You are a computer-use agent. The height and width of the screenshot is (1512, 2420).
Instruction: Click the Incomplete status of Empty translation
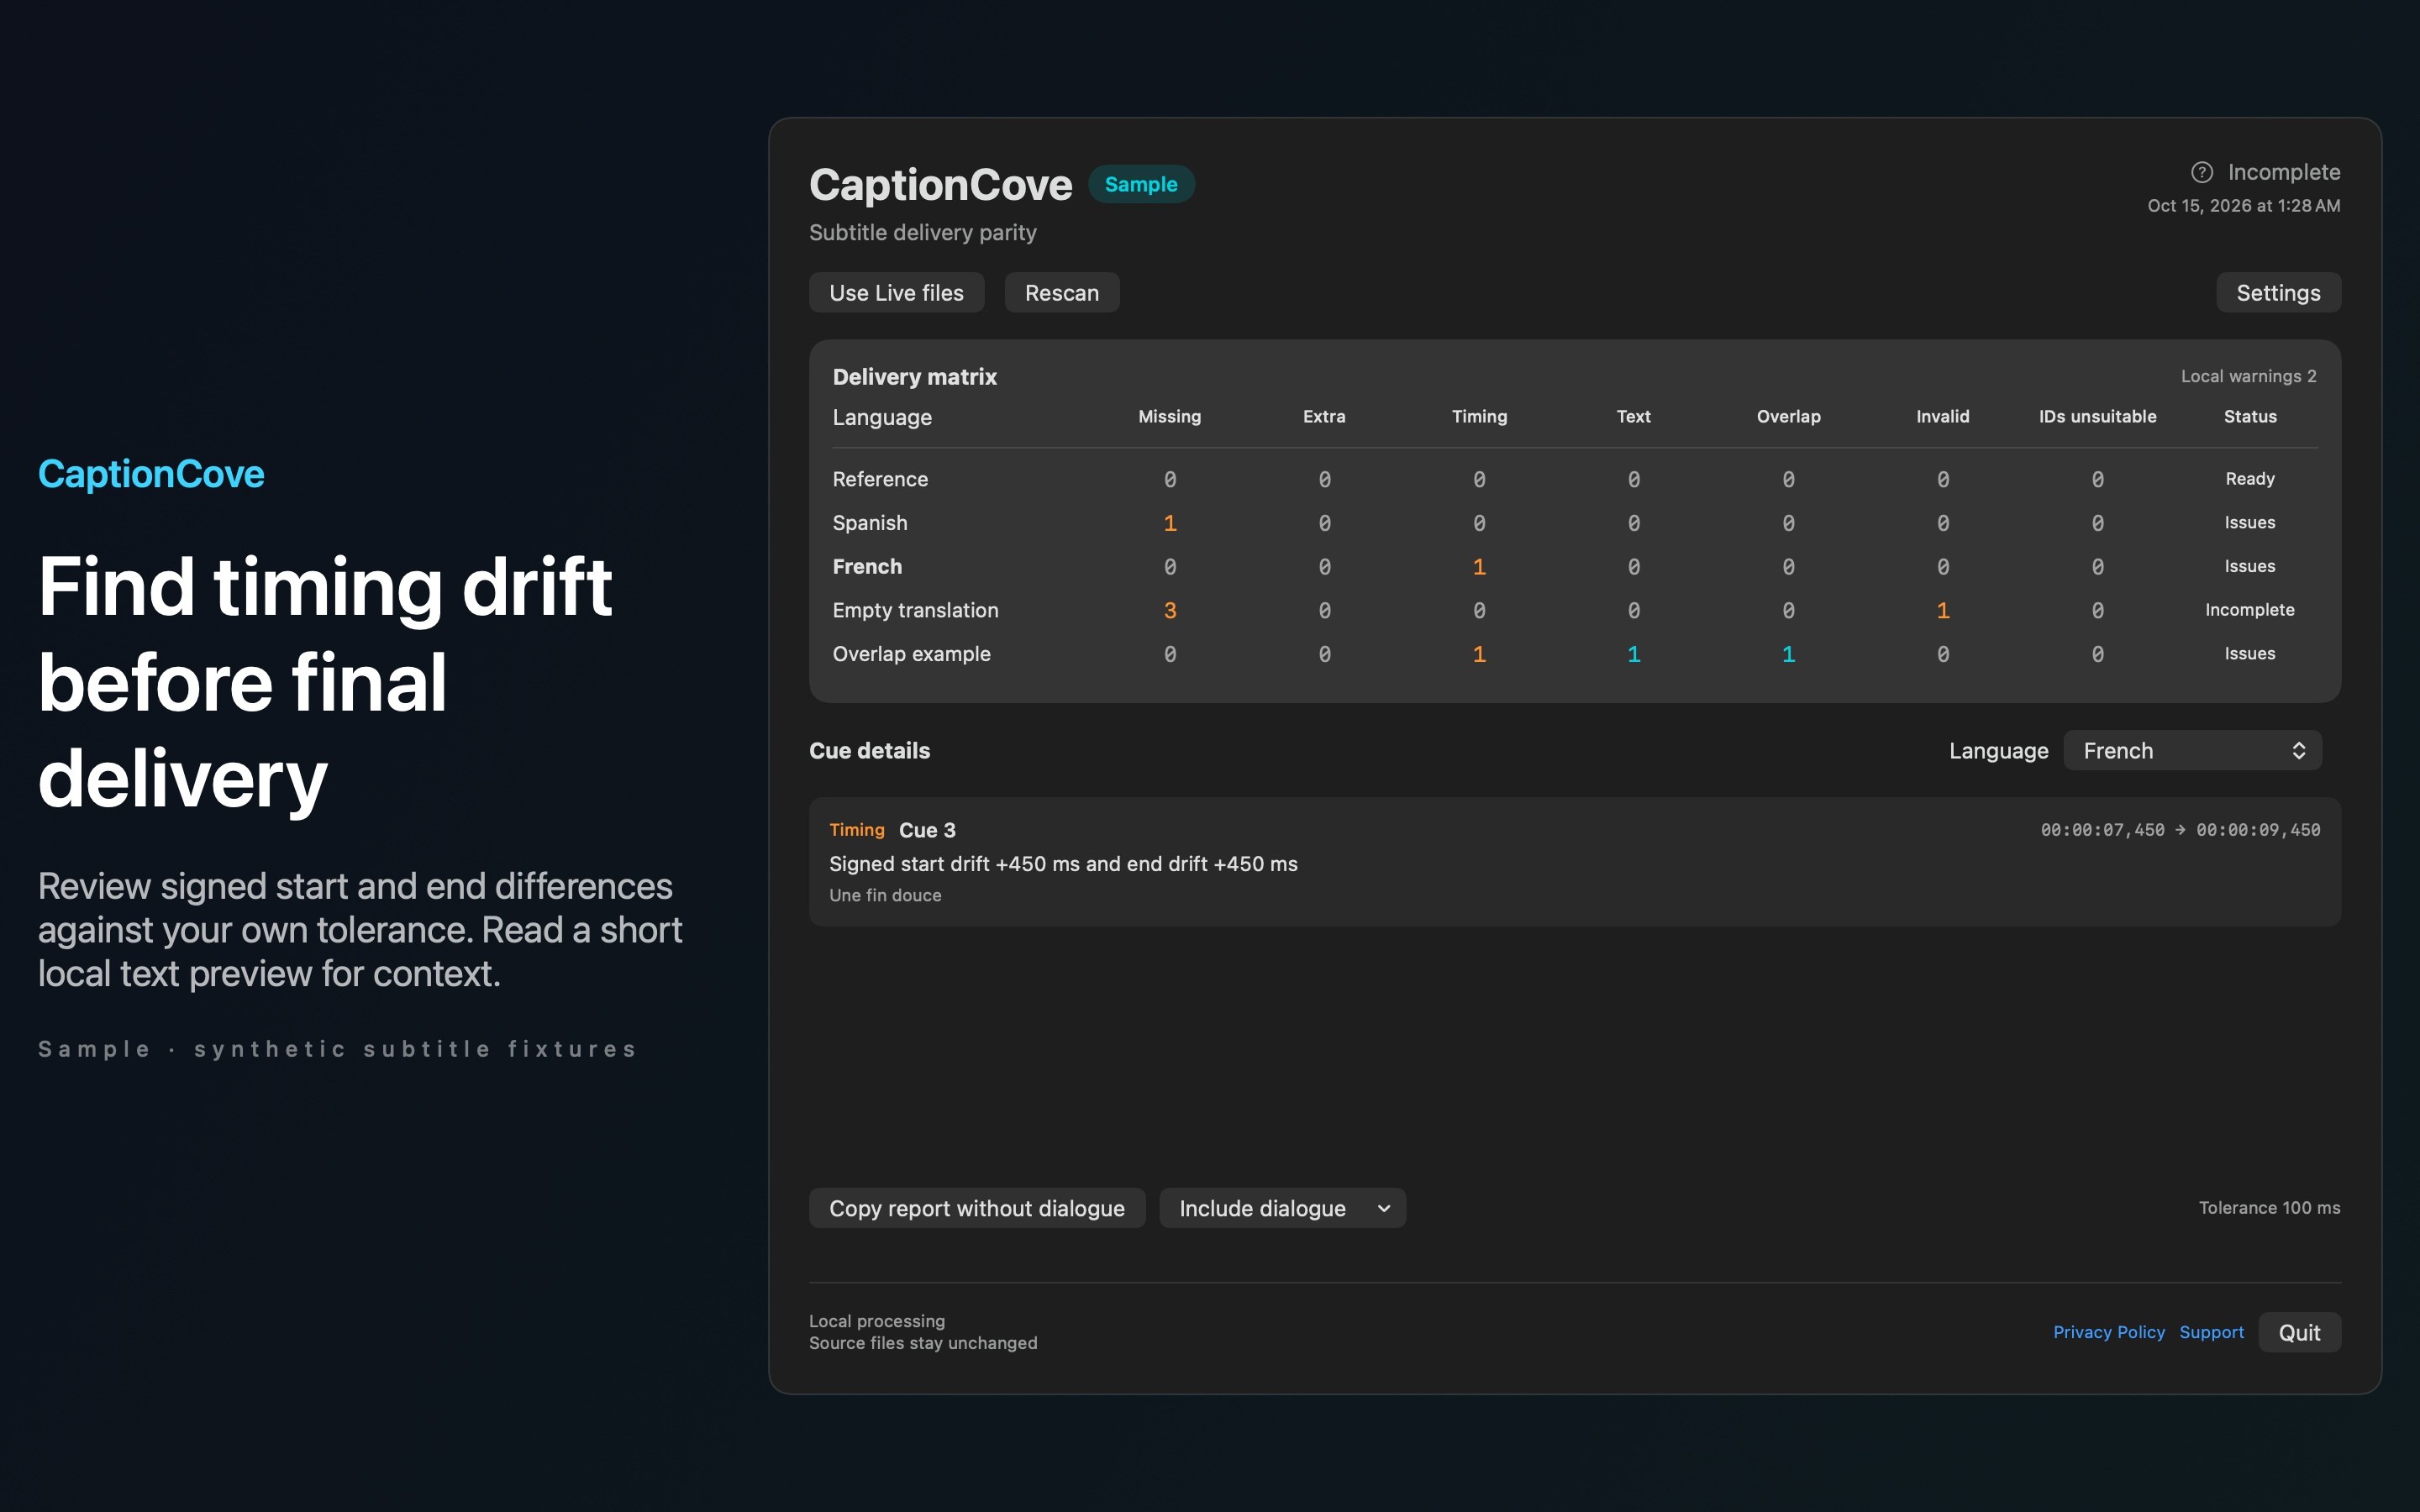click(x=2249, y=610)
